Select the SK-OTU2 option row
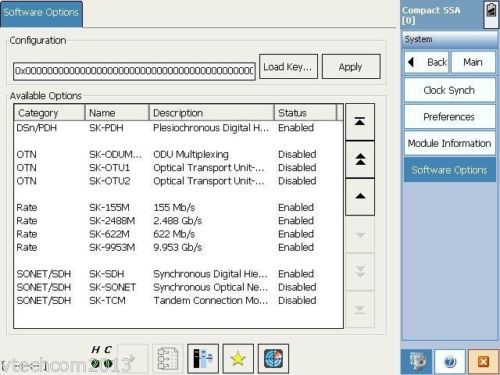Viewport: 500px width, 375px height. (178, 181)
